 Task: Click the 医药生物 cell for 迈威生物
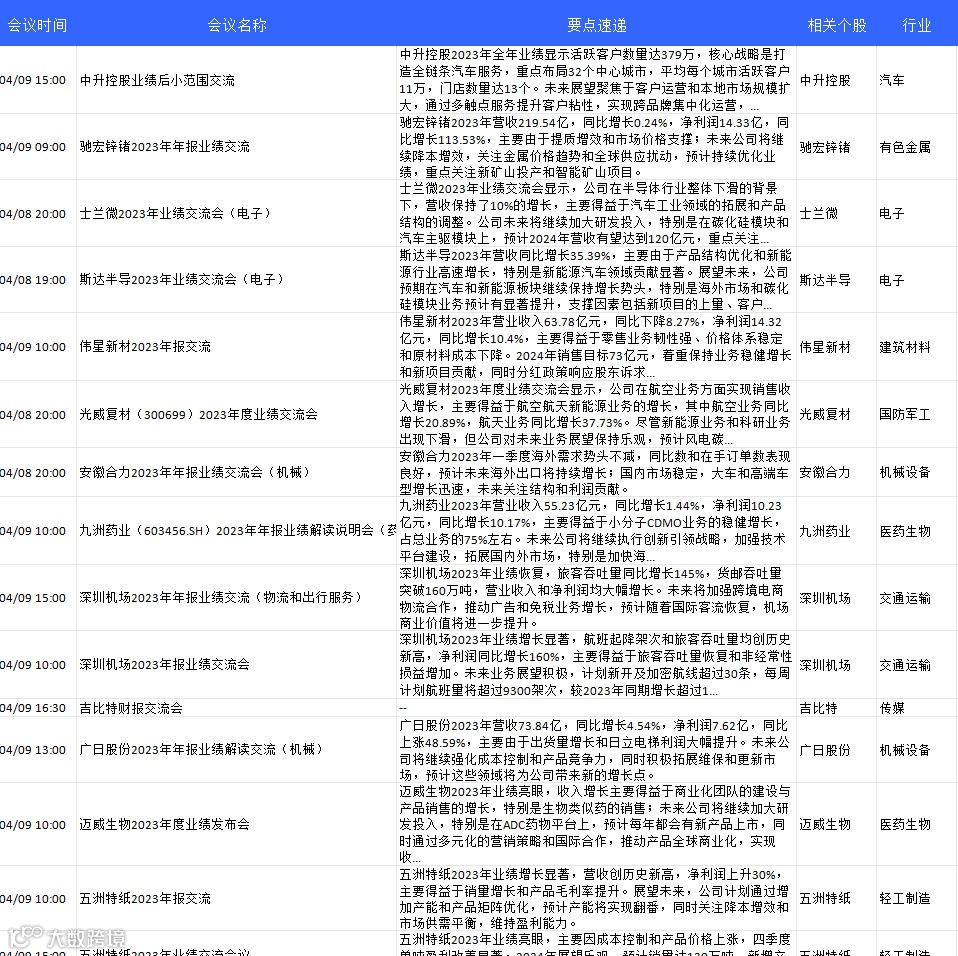tap(905, 824)
